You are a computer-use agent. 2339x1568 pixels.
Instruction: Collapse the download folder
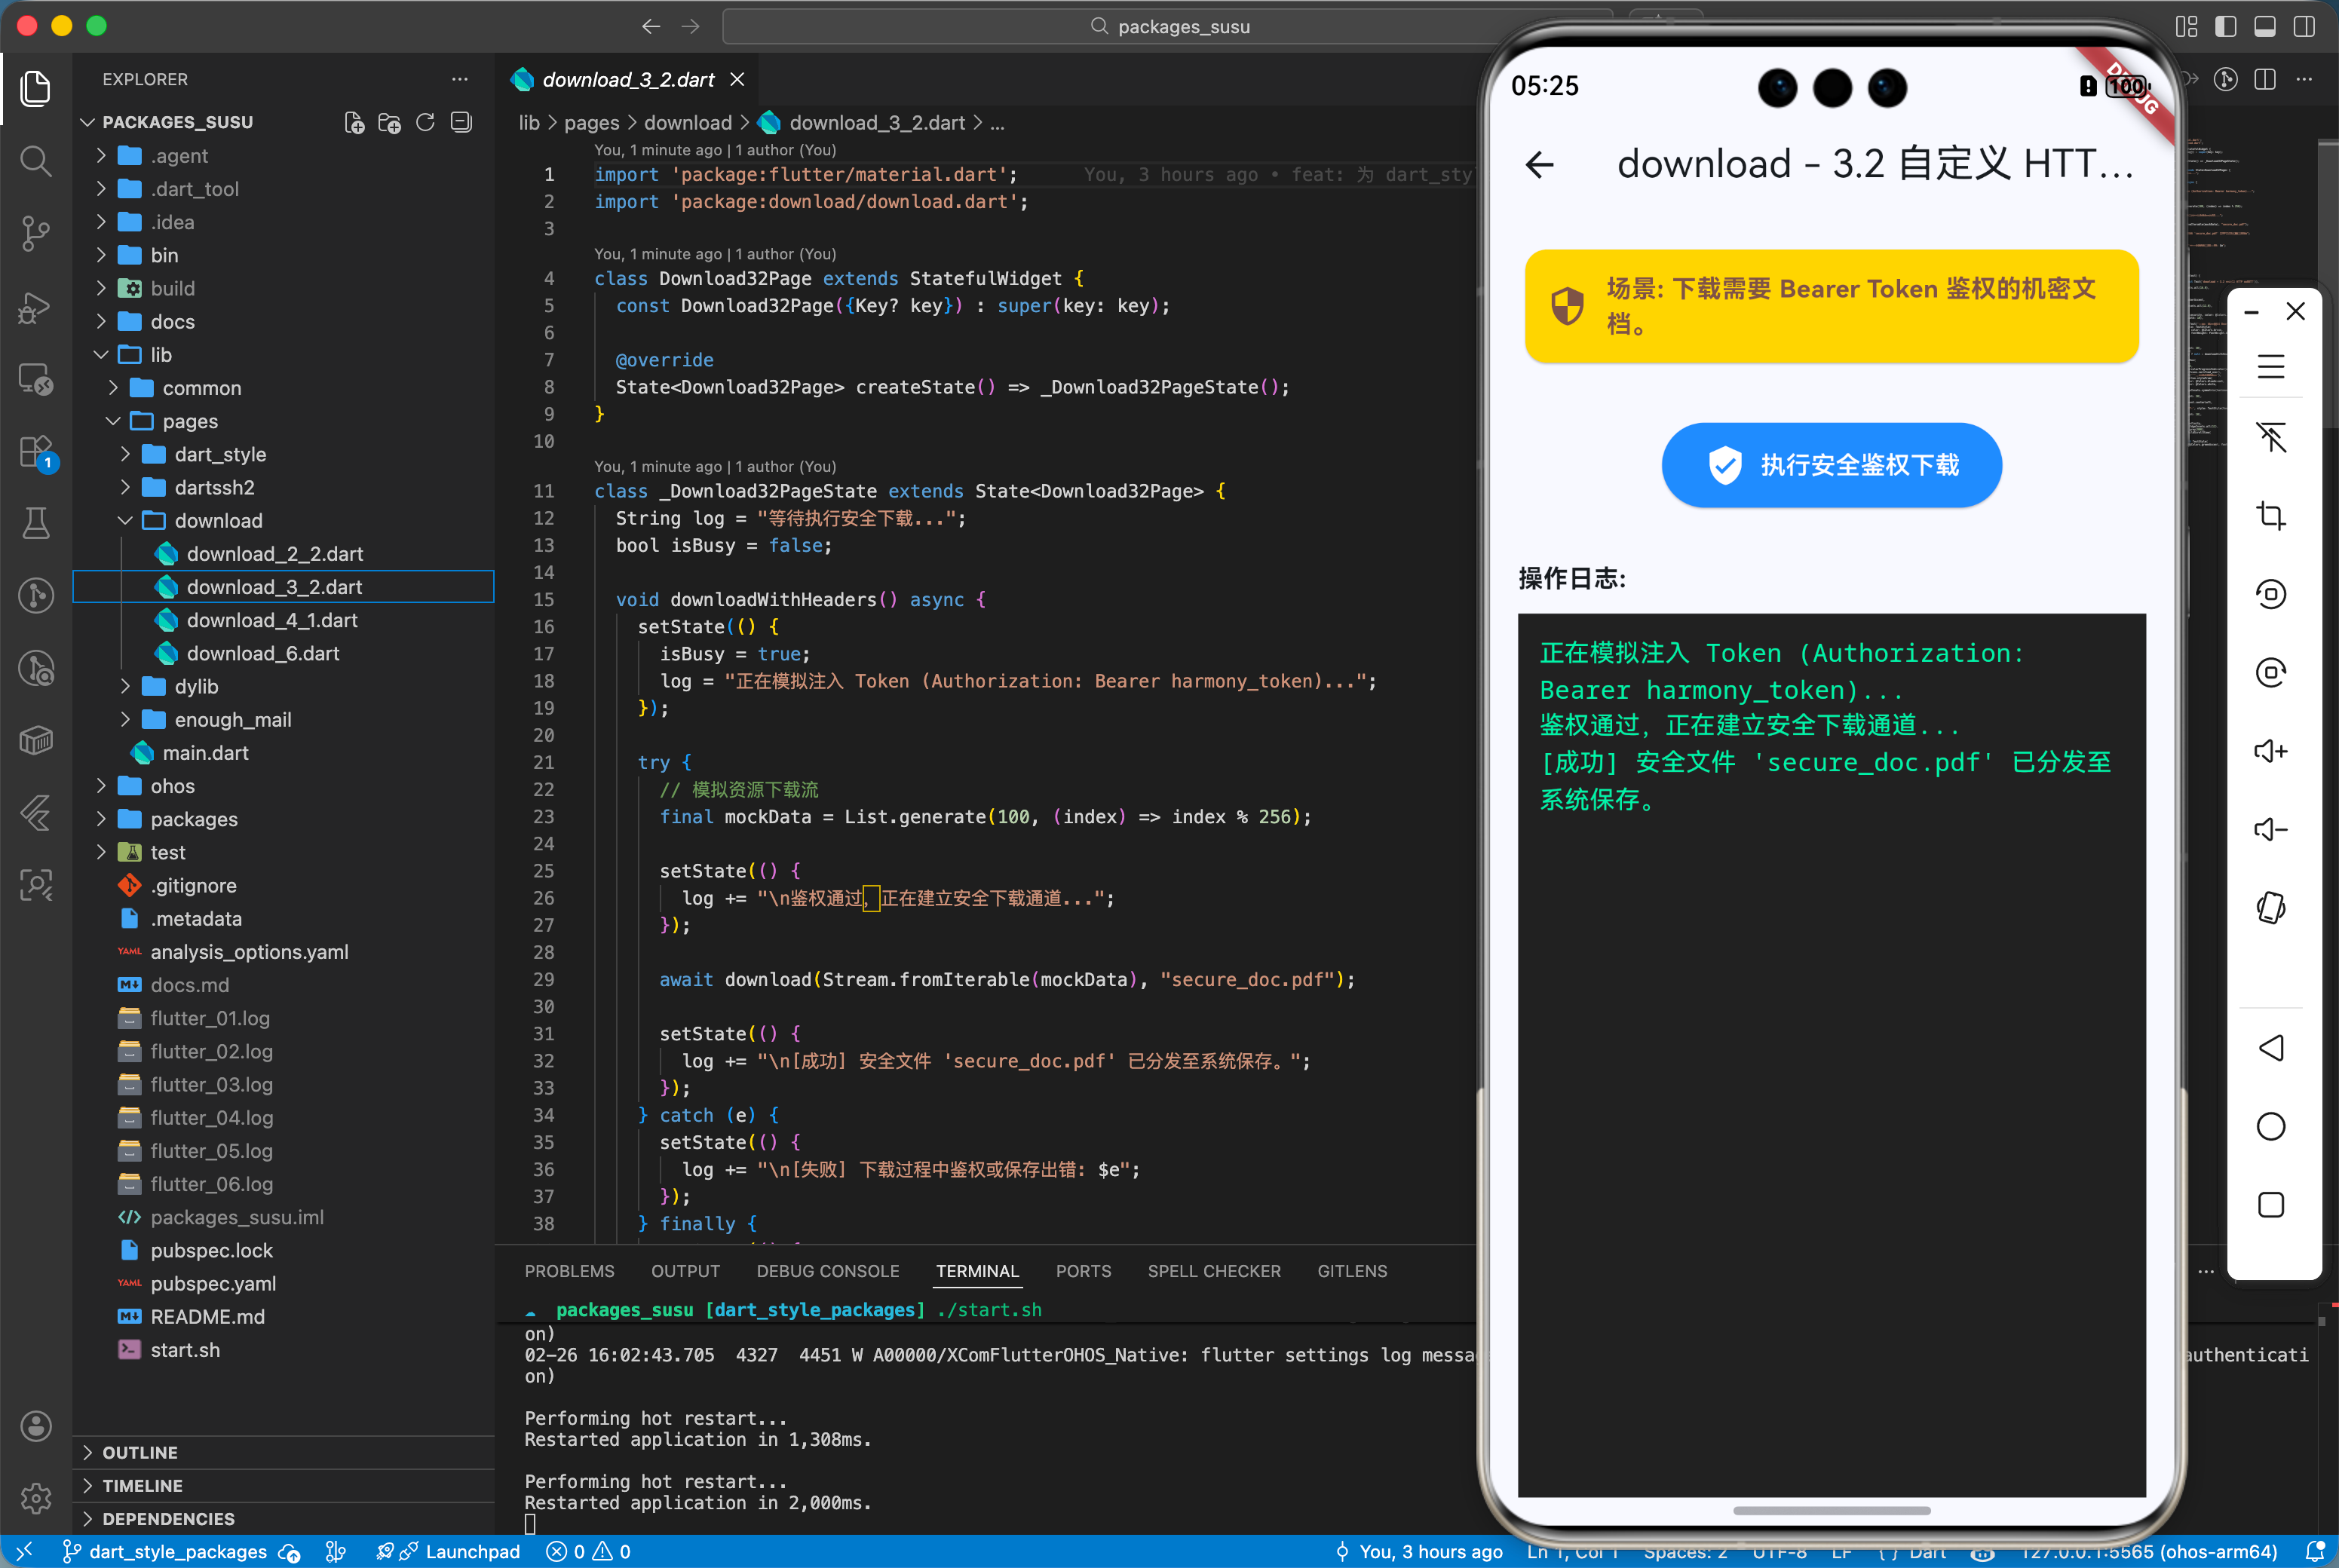click(218, 520)
